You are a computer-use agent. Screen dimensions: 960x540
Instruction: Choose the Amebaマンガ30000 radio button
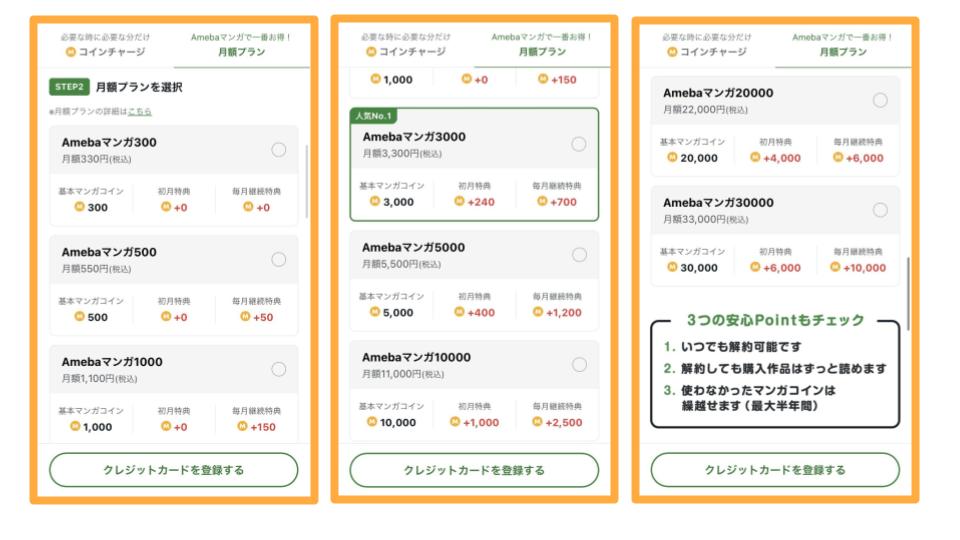point(880,210)
